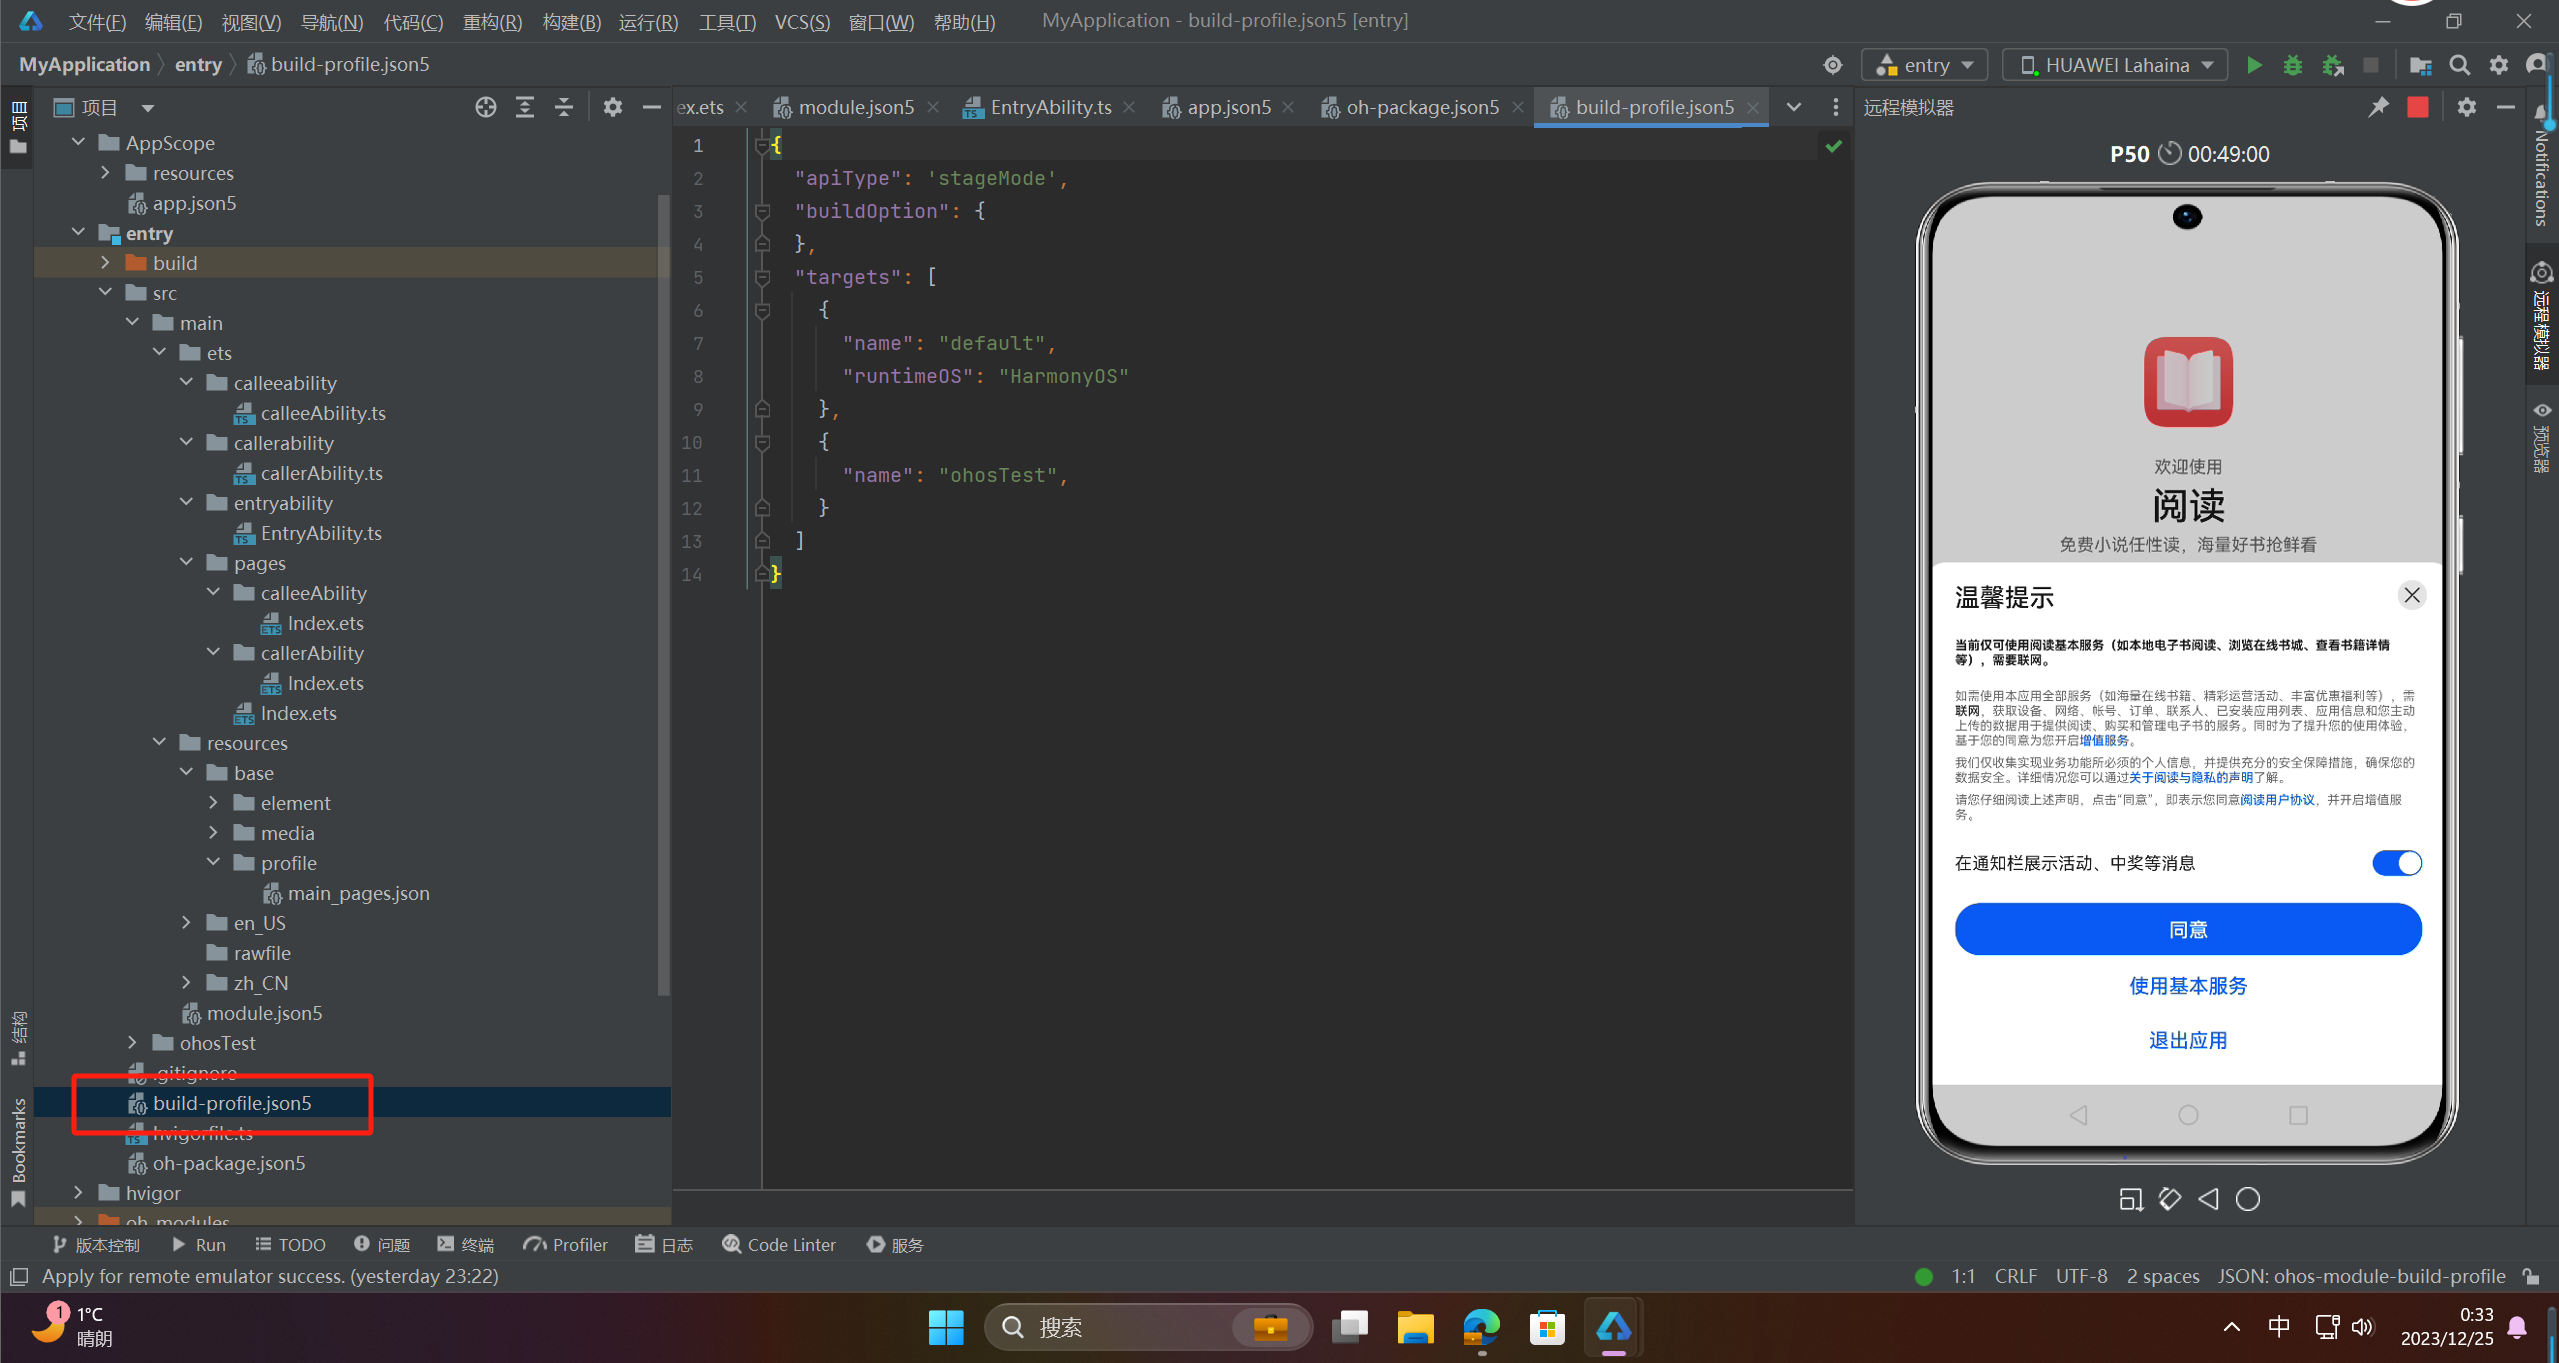The image size is (2559, 1363).
Task: Open the HUAWEI Lahaina device dropdown
Action: click(x=2116, y=65)
